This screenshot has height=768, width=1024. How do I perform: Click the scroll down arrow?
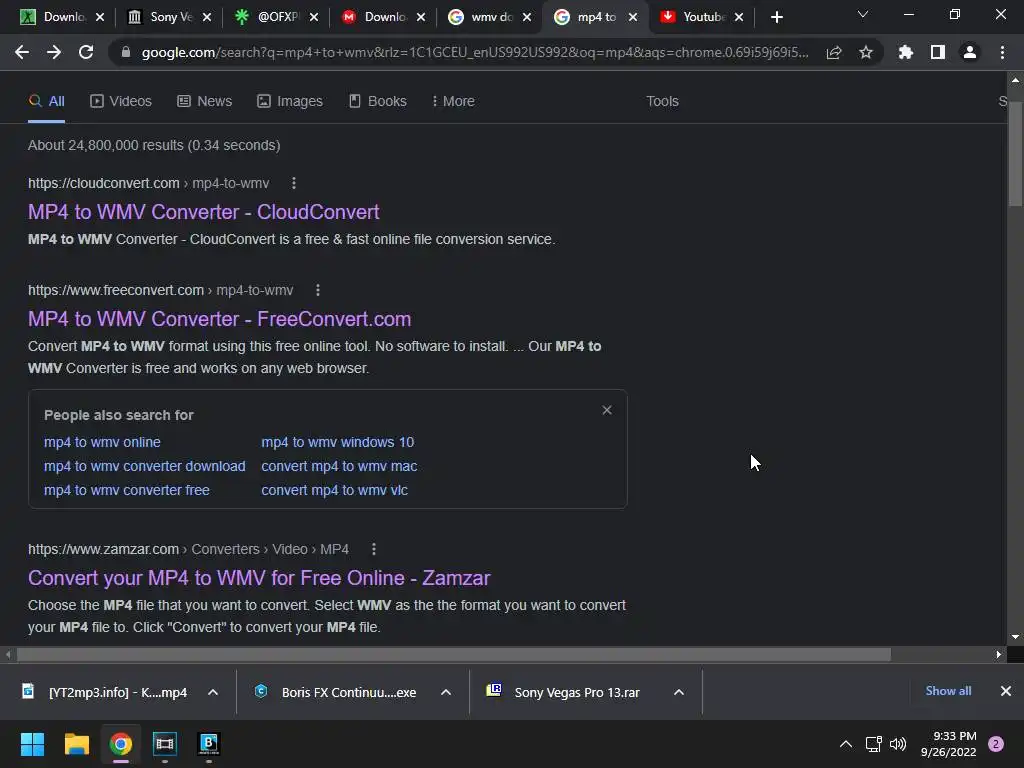coord(1015,637)
